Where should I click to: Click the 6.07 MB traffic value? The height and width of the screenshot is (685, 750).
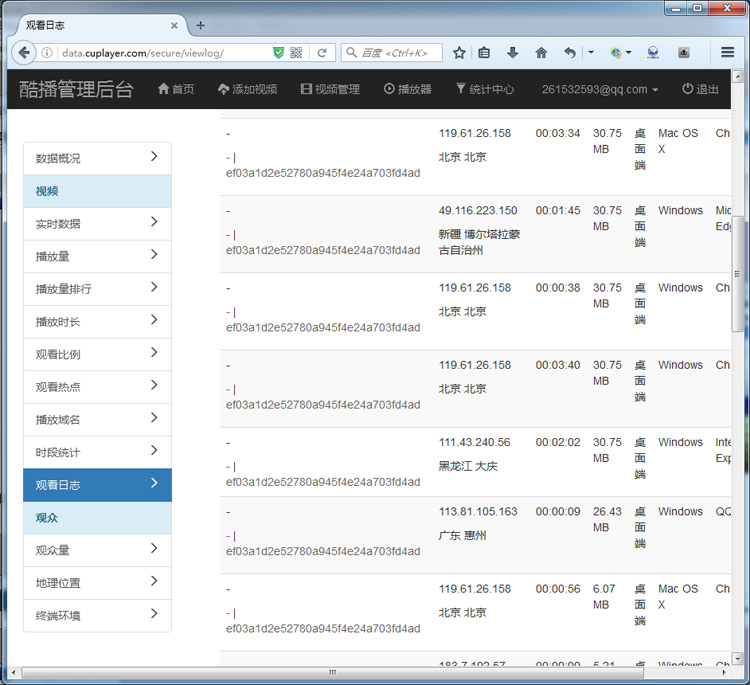604,597
